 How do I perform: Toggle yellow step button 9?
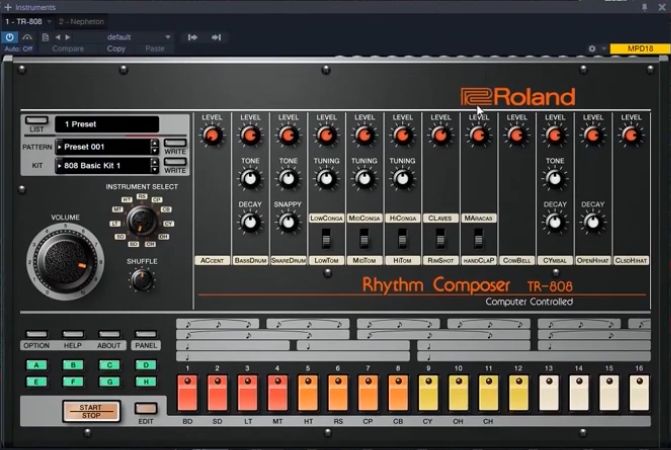point(428,393)
